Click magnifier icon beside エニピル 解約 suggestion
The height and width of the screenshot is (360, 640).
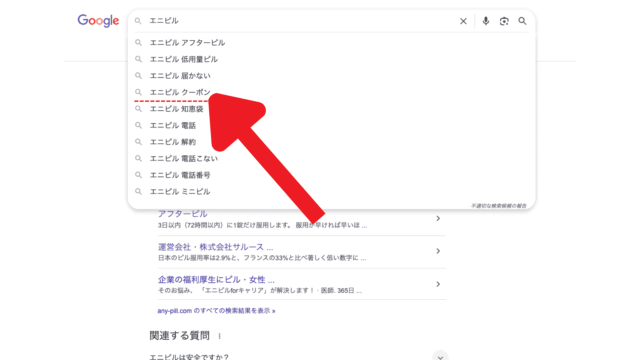tap(138, 142)
